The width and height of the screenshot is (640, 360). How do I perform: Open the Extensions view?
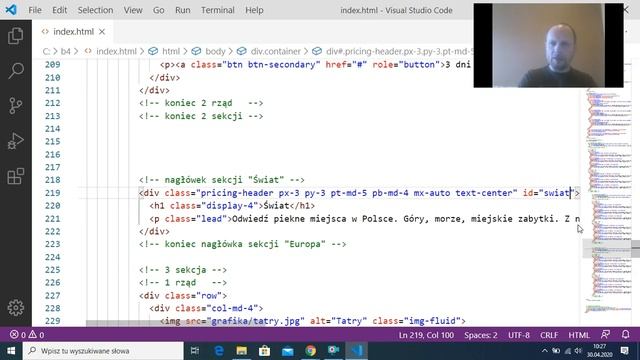click(x=16, y=176)
